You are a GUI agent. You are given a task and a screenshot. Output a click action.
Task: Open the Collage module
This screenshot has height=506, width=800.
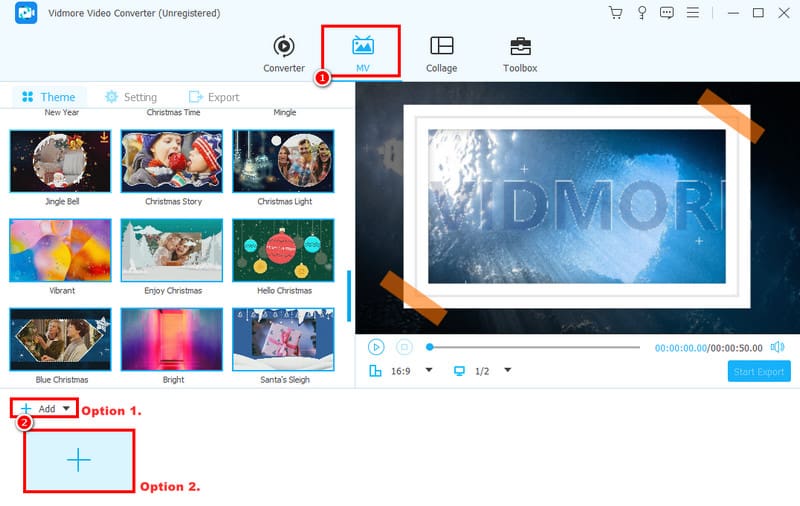coord(441,54)
